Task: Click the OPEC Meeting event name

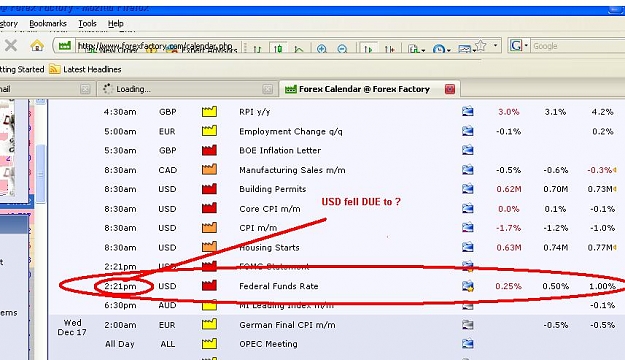Action: point(268,344)
